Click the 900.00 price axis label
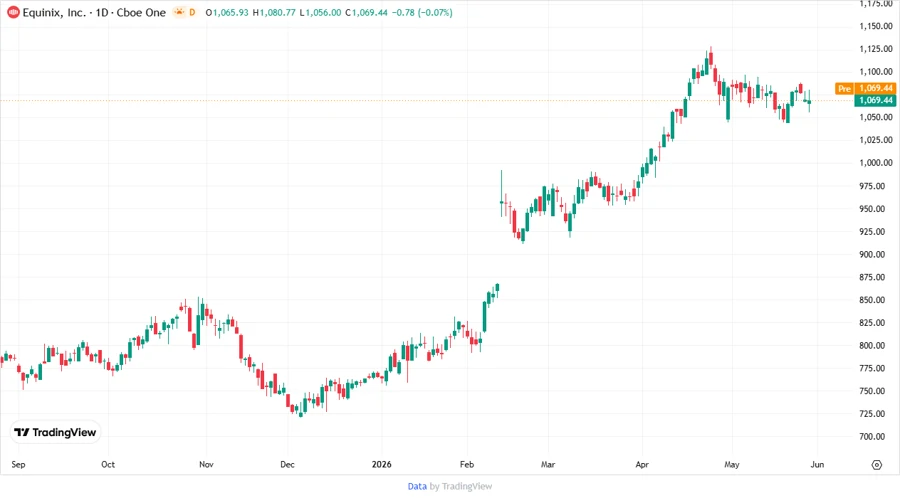Screen dimensions: 900x498 [x=872, y=254]
